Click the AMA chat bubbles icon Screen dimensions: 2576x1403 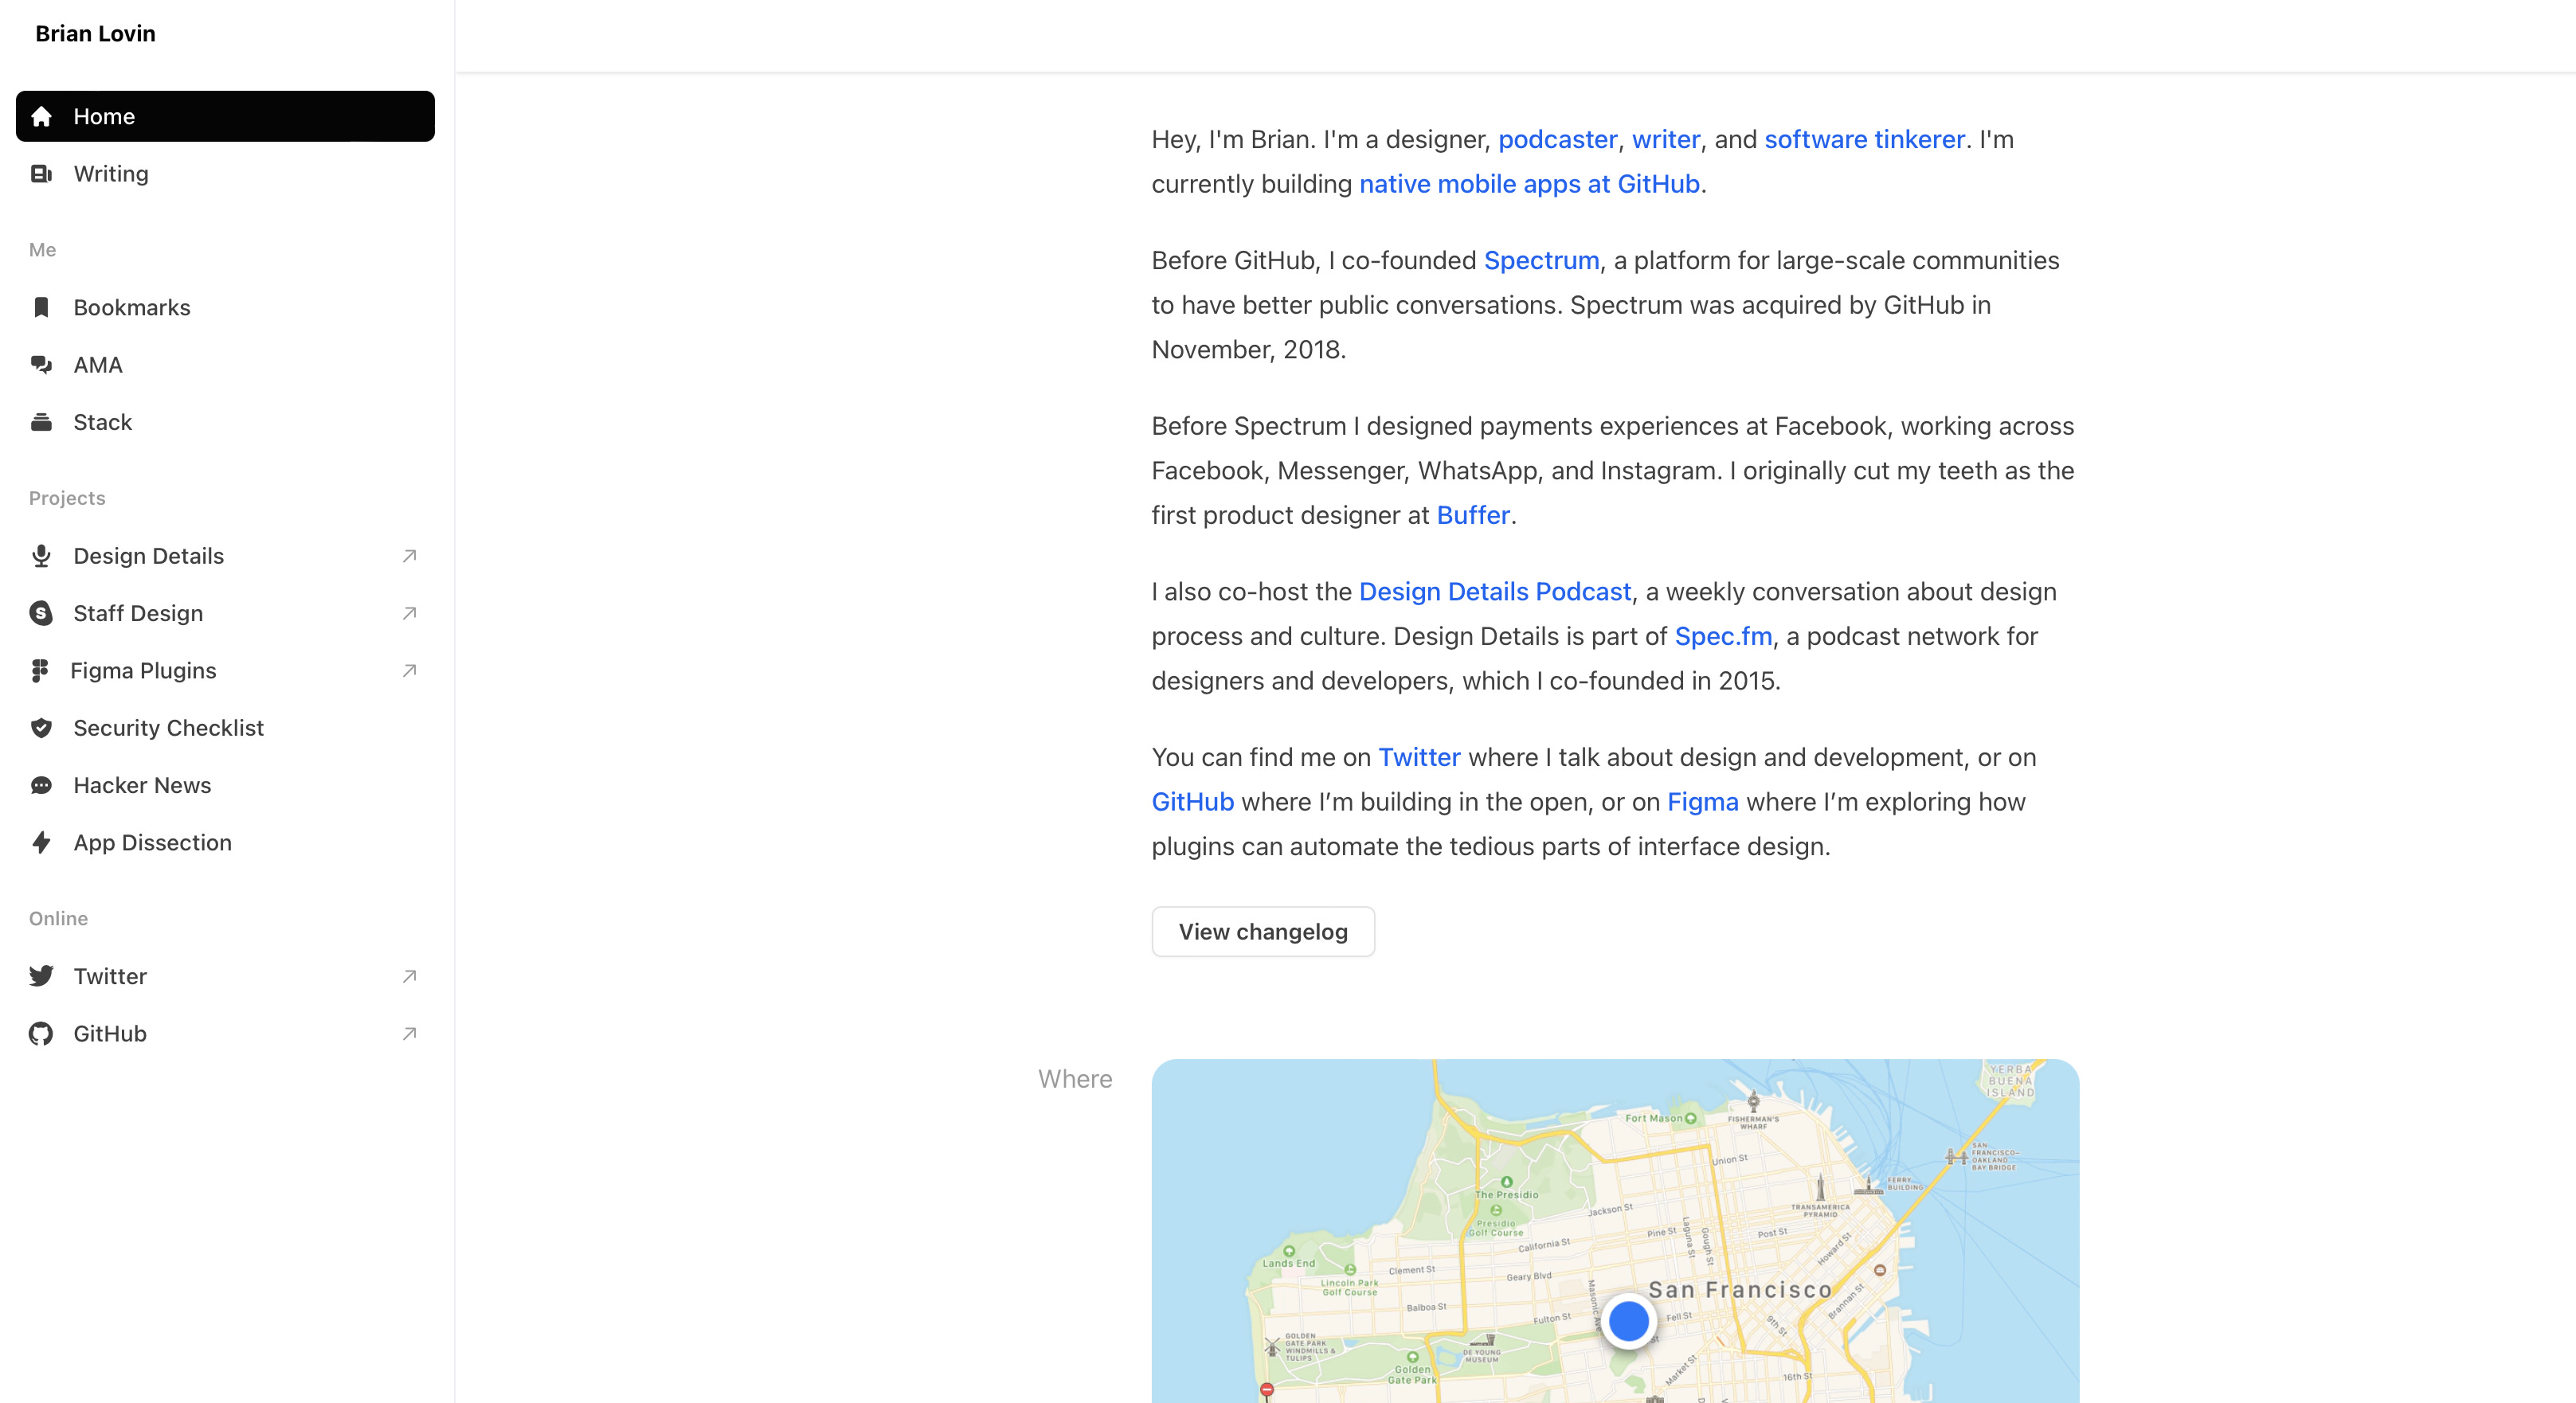[x=41, y=365]
